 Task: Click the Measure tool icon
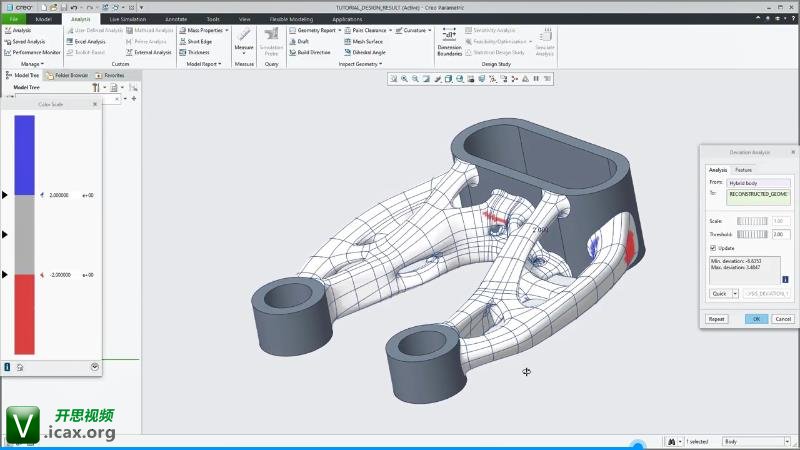(244, 36)
